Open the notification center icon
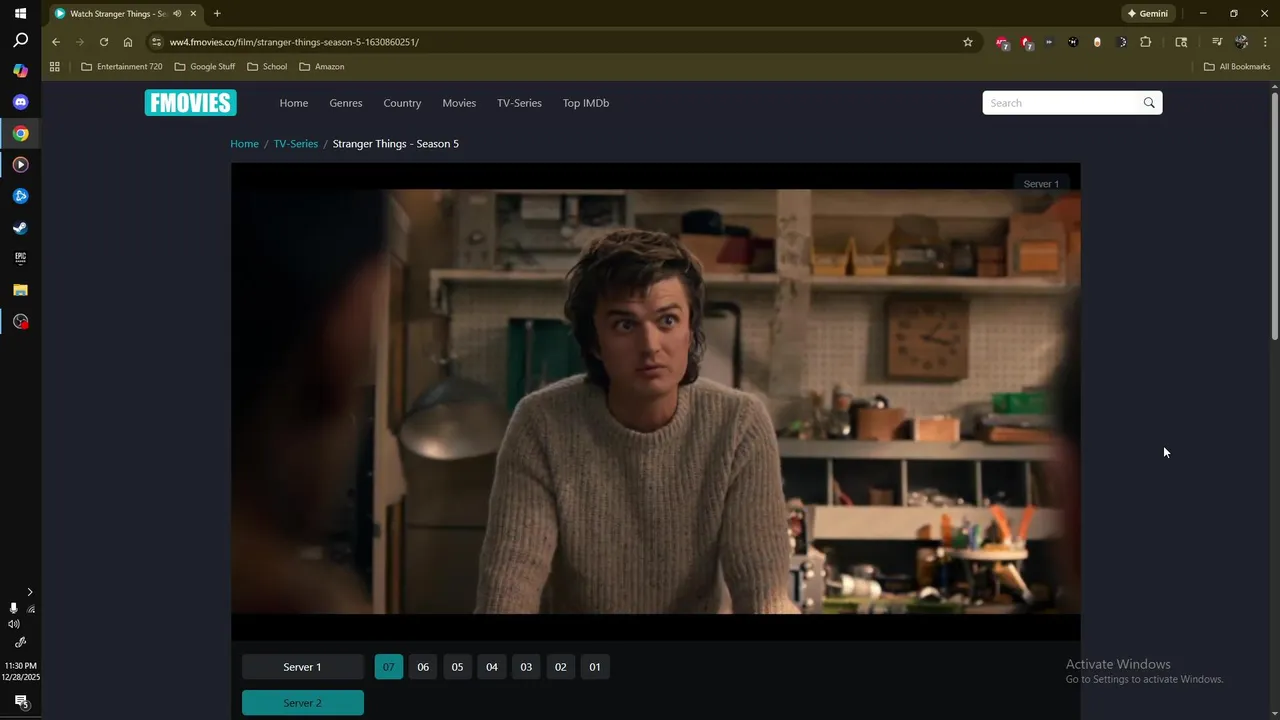 (x=21, y=701)
